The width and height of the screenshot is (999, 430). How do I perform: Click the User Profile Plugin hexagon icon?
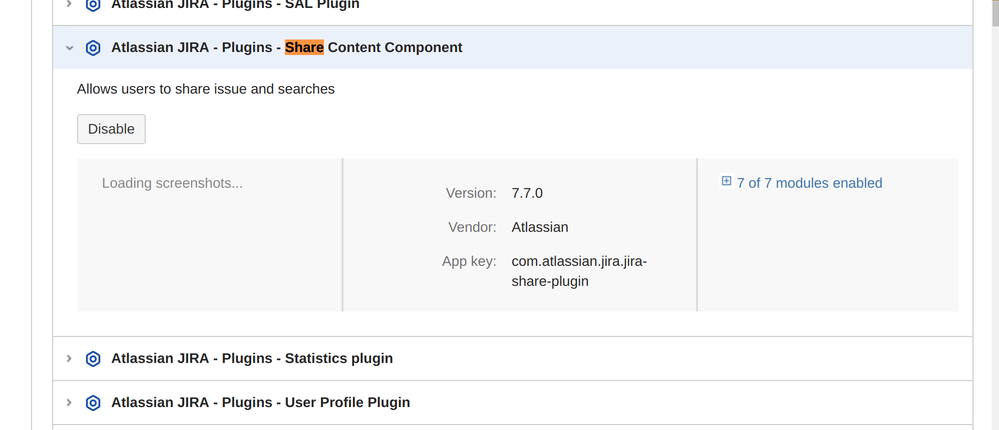(x=93, y=402)
